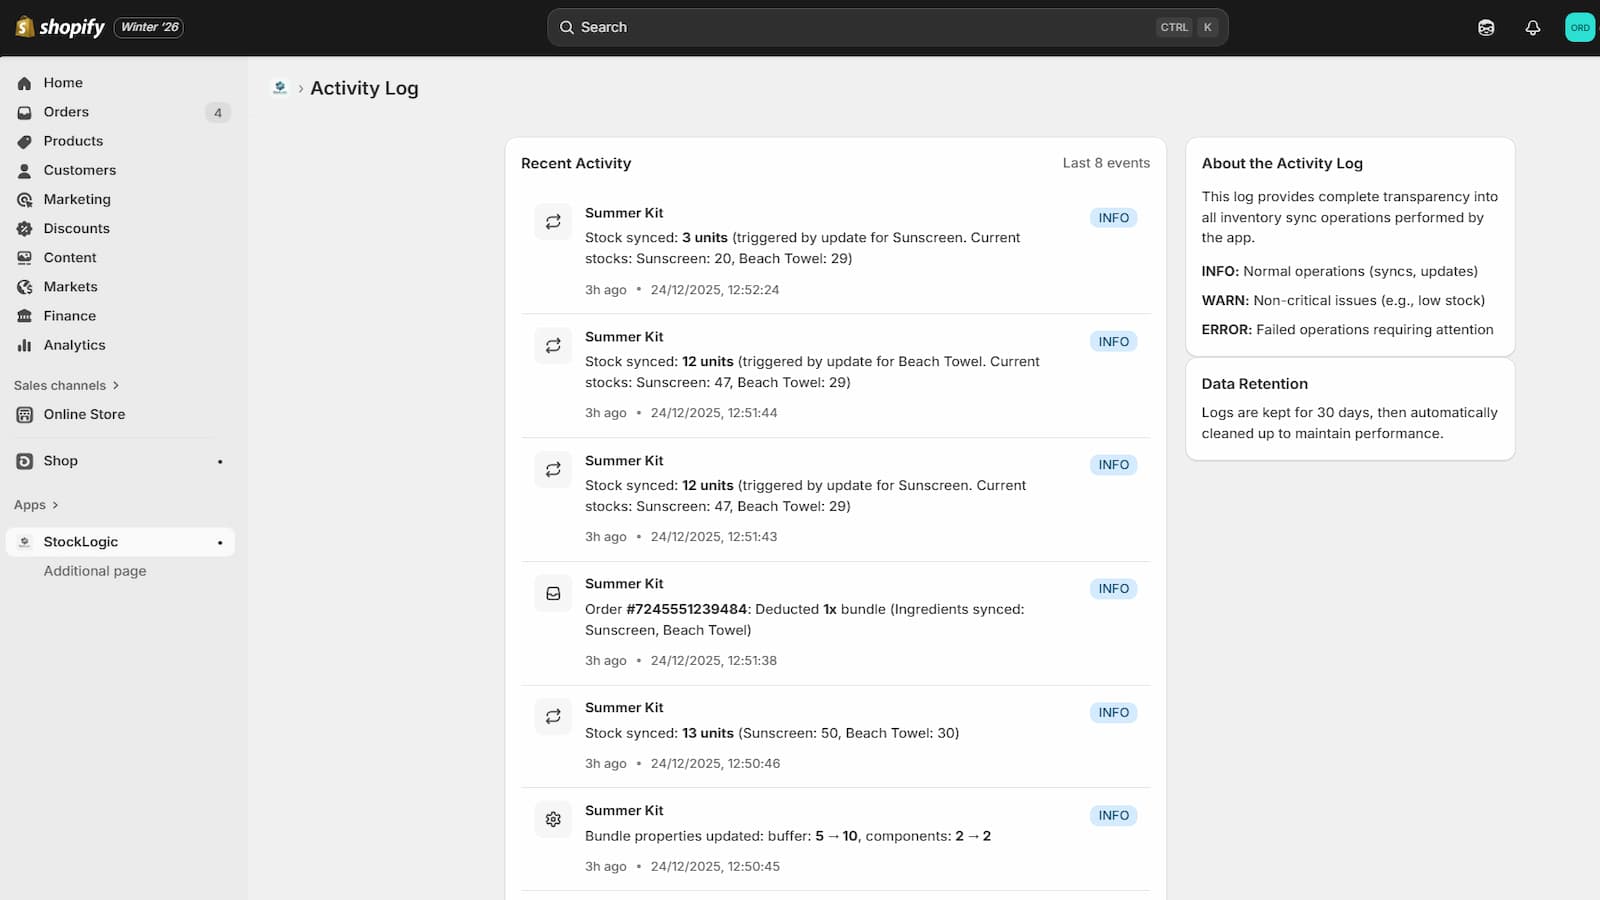The image size is (1600, 900).
Task: Open the Marketing menu item
Action: click(x=76, y=199)
